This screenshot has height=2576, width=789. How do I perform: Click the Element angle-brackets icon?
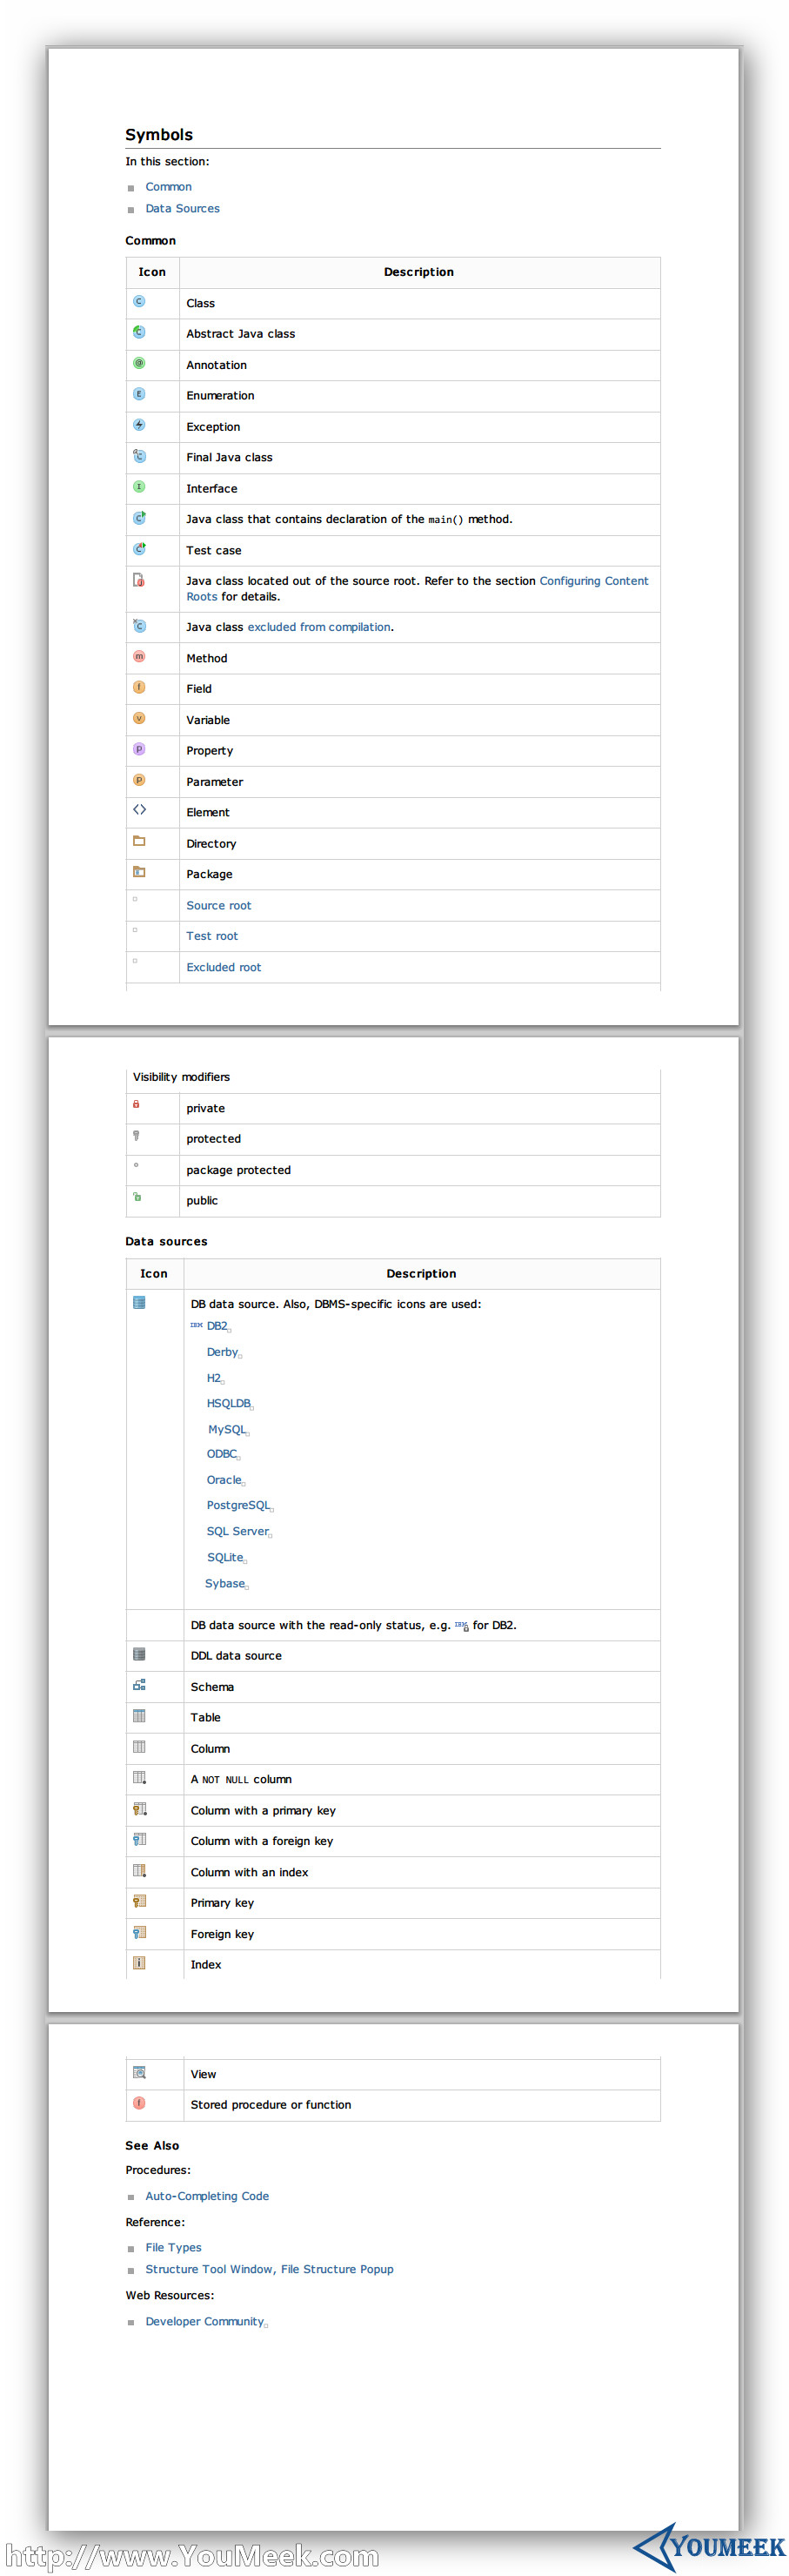139,810
